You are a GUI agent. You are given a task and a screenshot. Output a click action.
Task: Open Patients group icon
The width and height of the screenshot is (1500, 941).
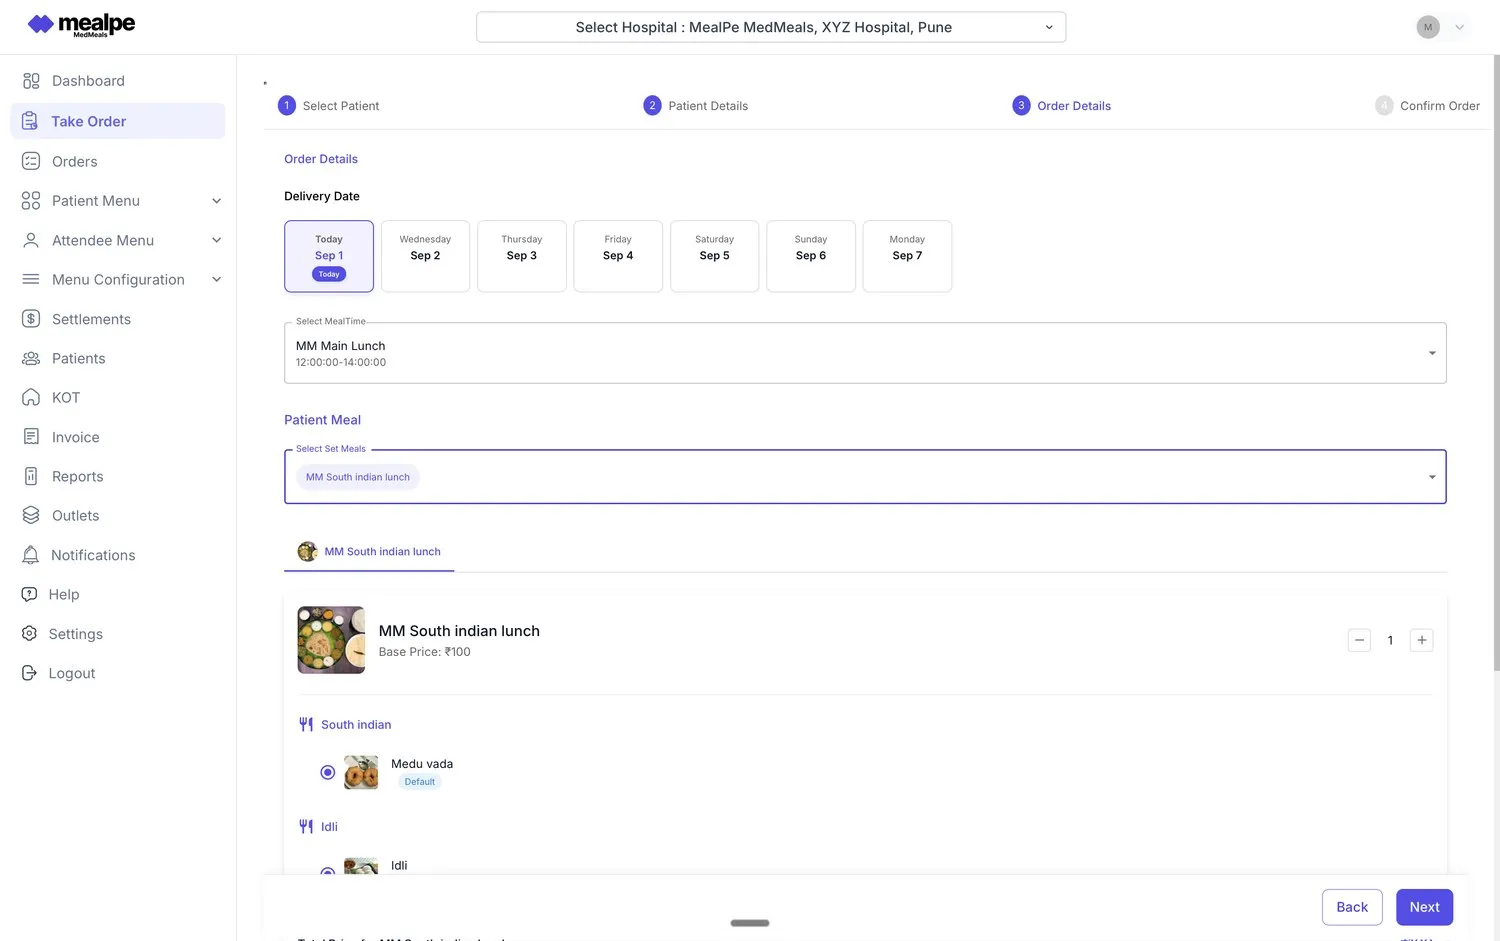click(x=31, y=358)
